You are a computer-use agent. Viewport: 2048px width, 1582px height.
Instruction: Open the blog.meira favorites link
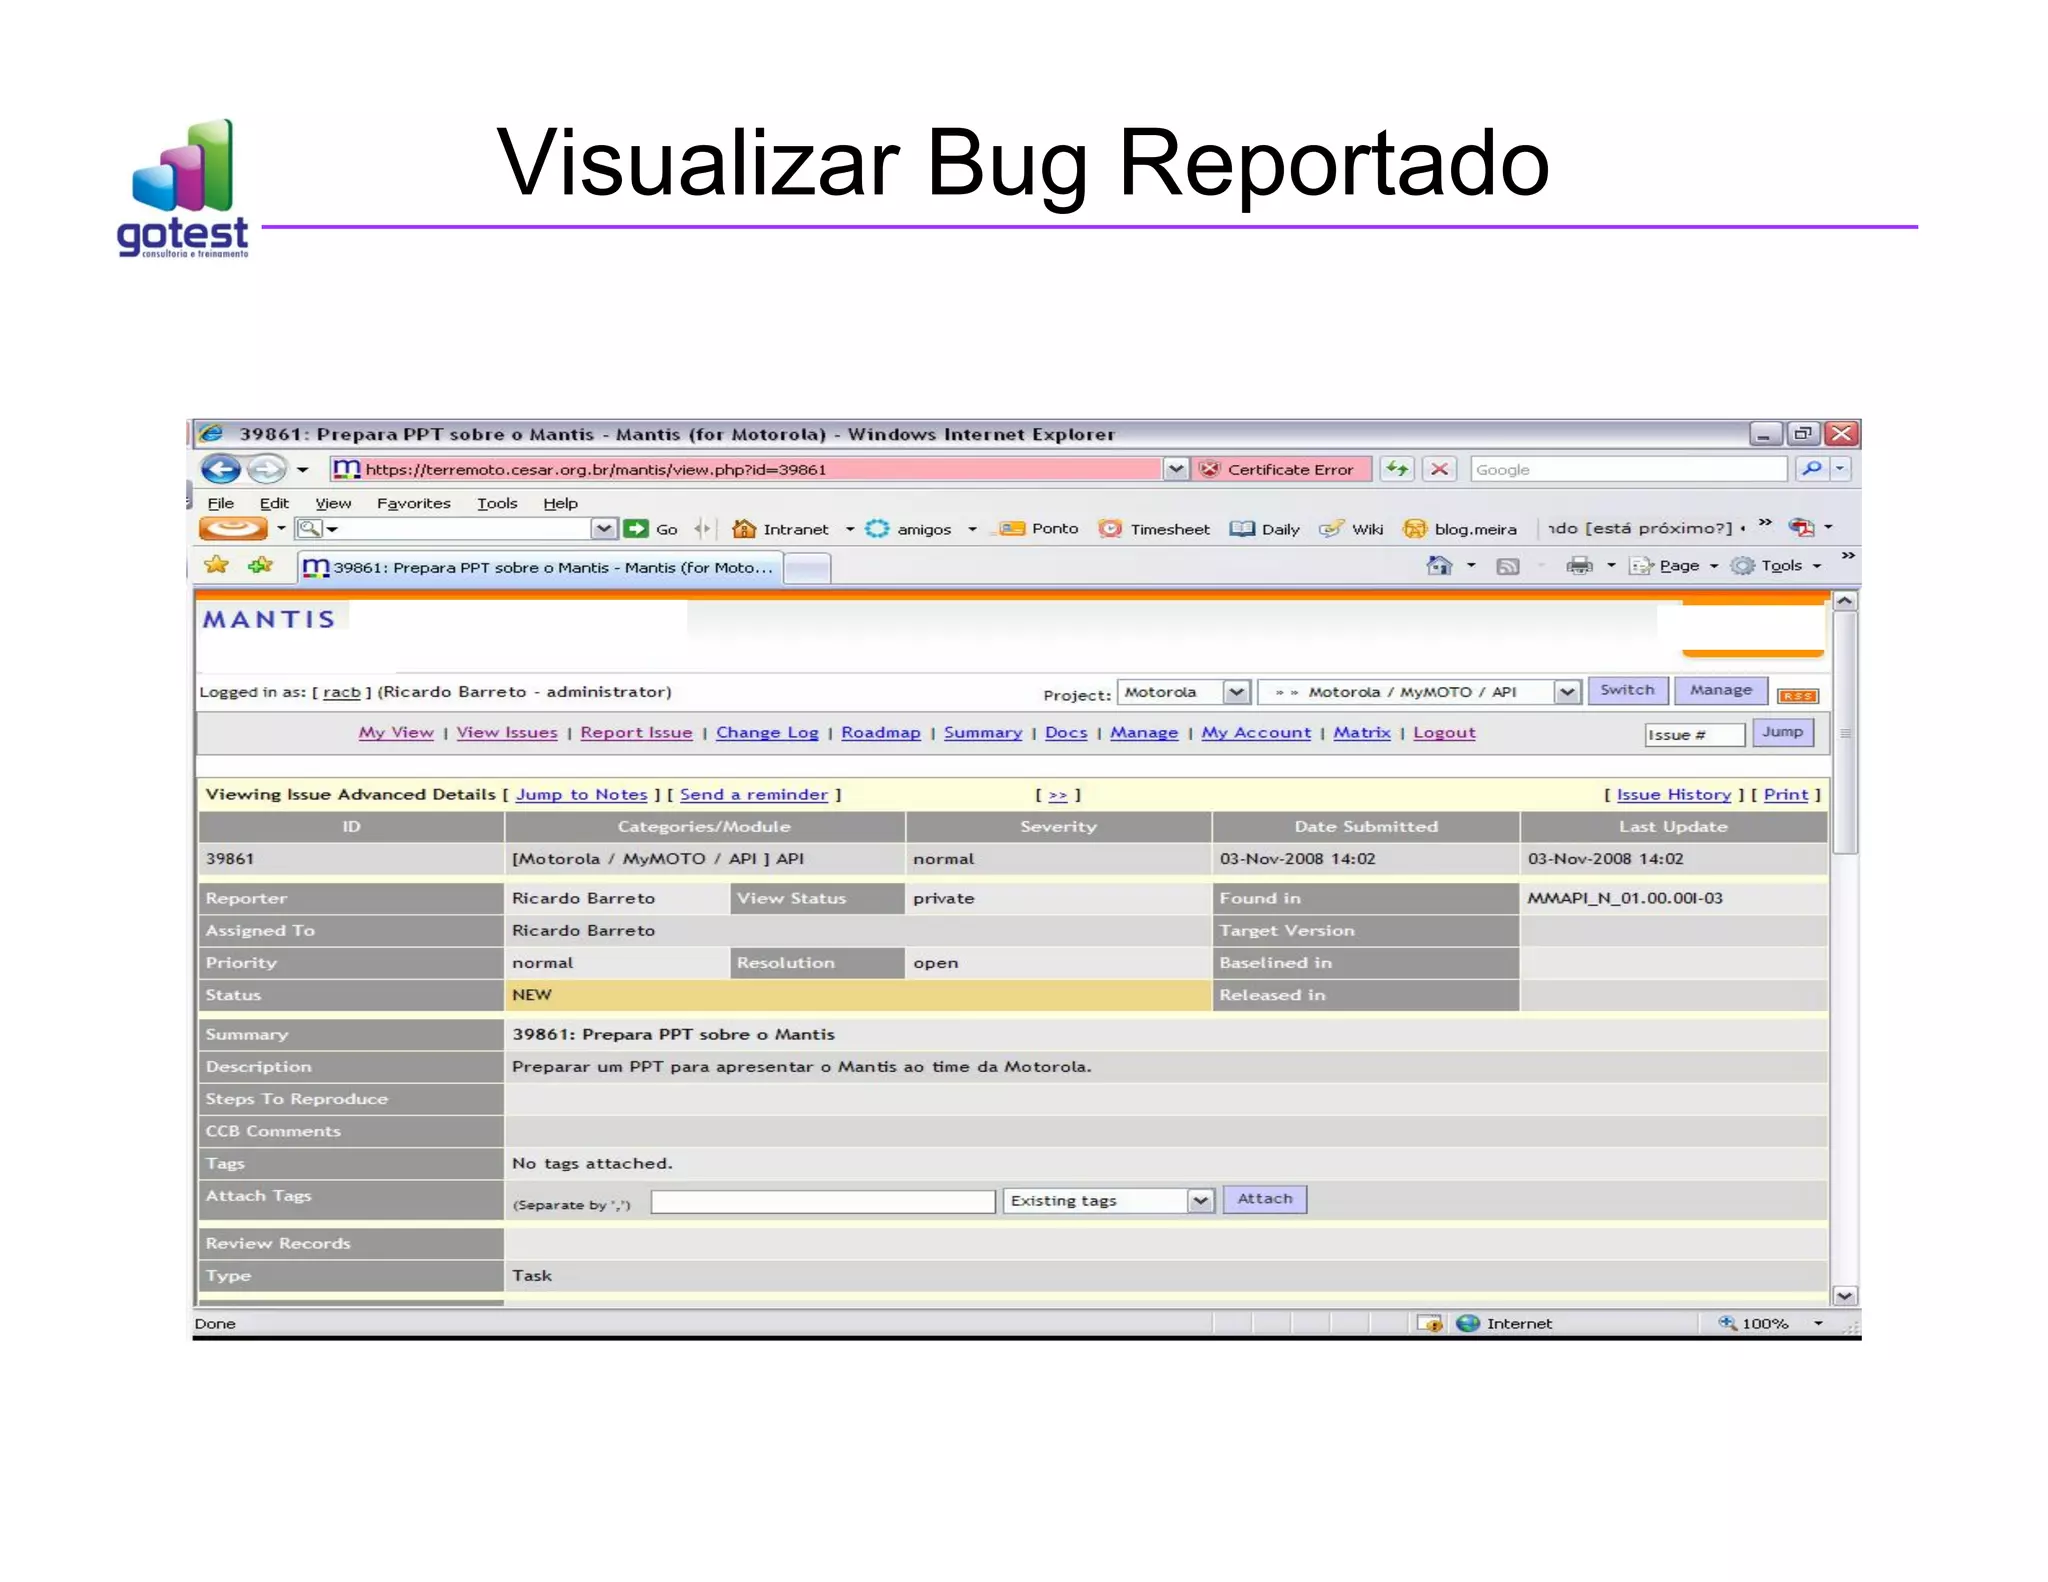1460,529
